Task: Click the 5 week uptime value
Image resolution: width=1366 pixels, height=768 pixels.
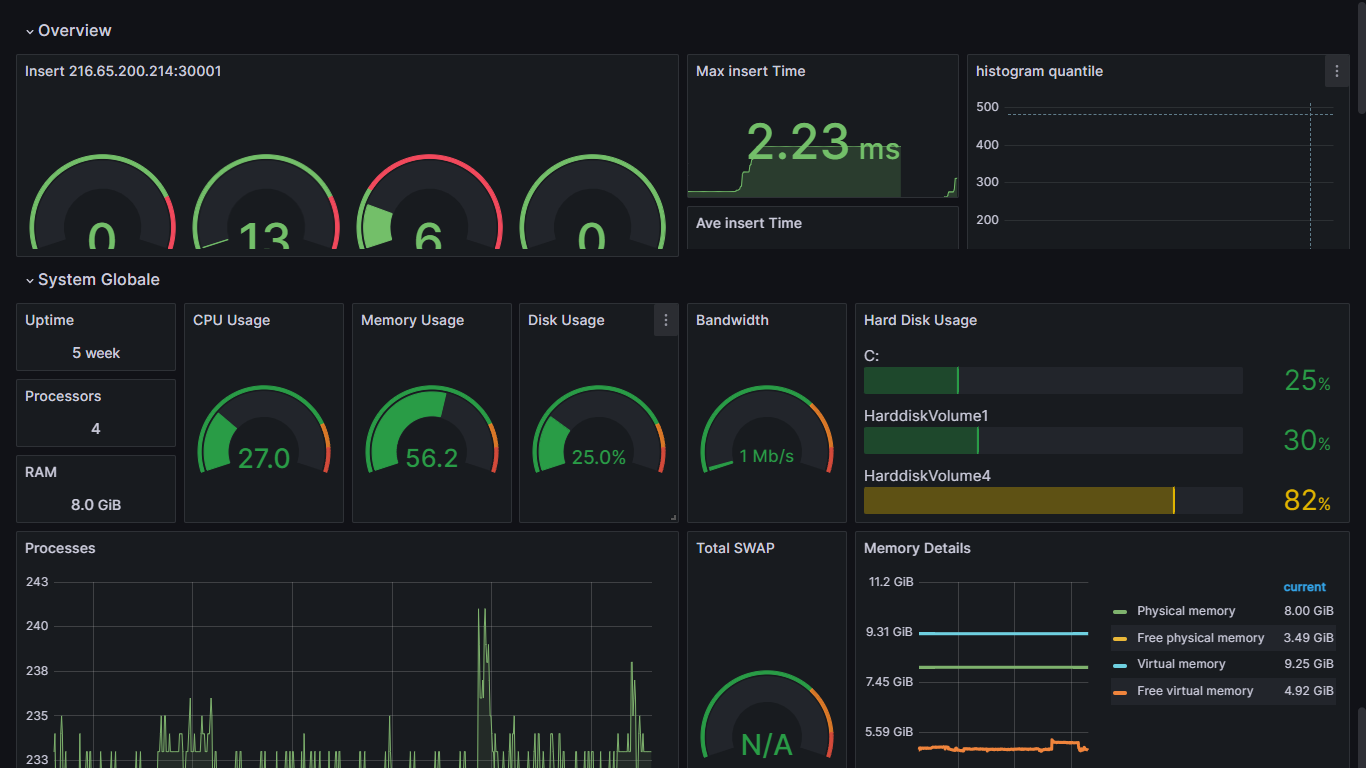Action: pos(96,353)
